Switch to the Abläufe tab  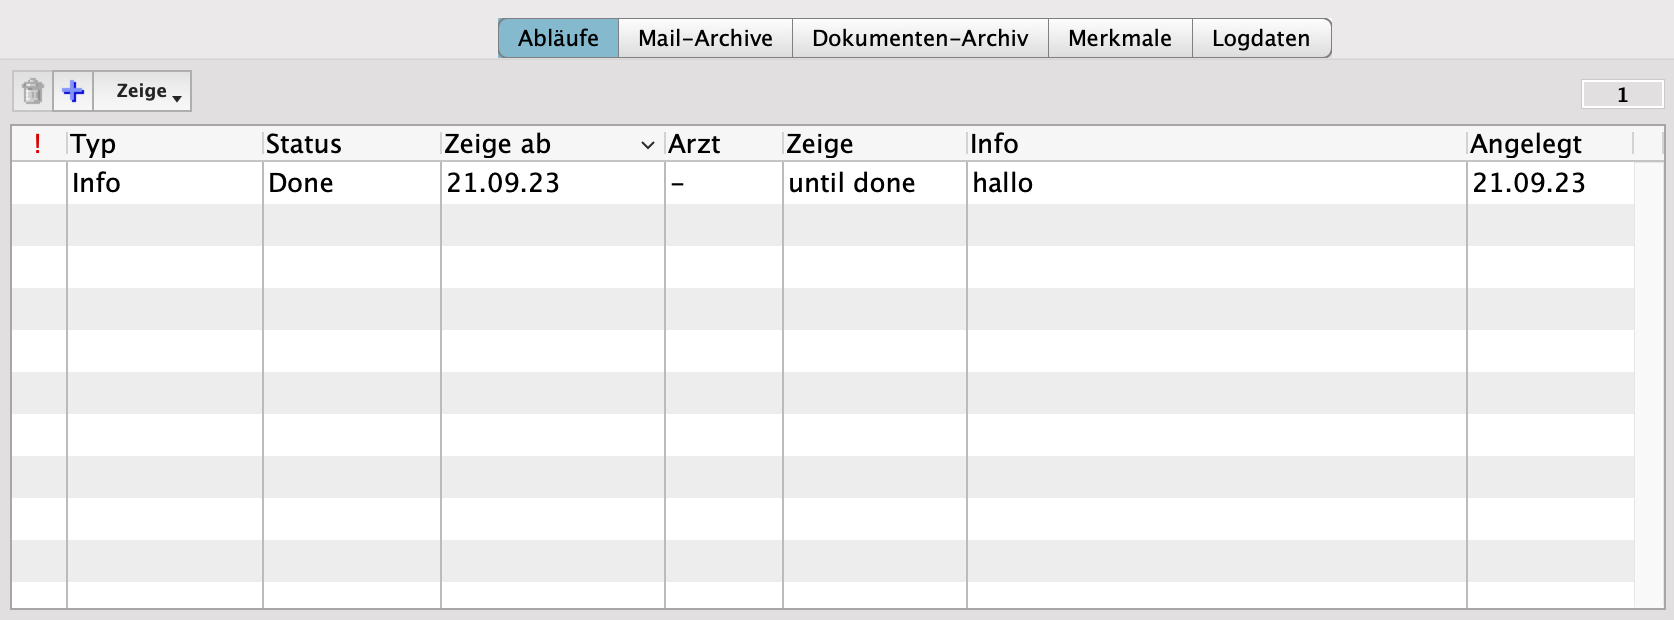point(558,38)
